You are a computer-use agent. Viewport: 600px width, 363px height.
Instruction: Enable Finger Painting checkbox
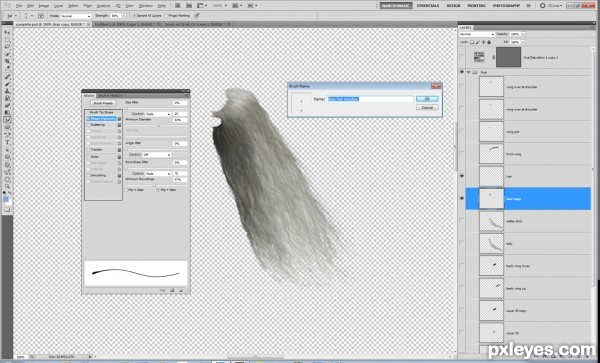tap(166, 16)
